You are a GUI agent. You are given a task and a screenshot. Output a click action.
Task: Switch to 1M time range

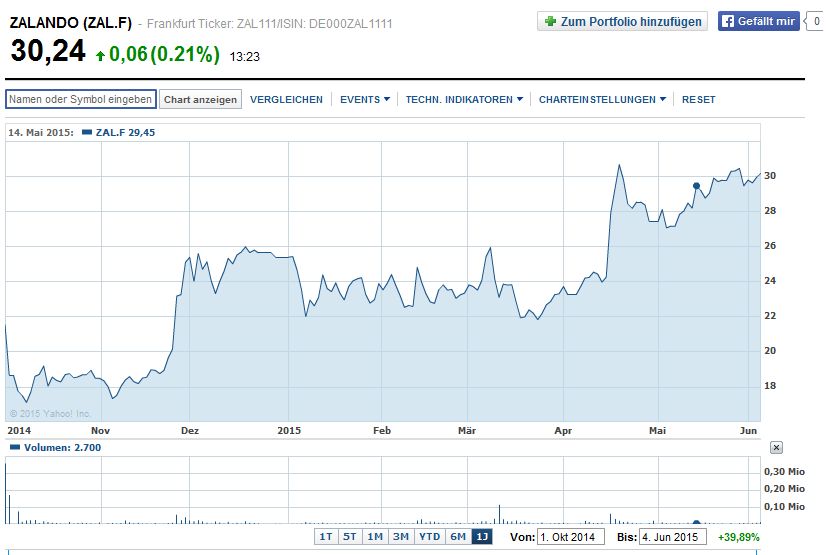tap(375, 537)
